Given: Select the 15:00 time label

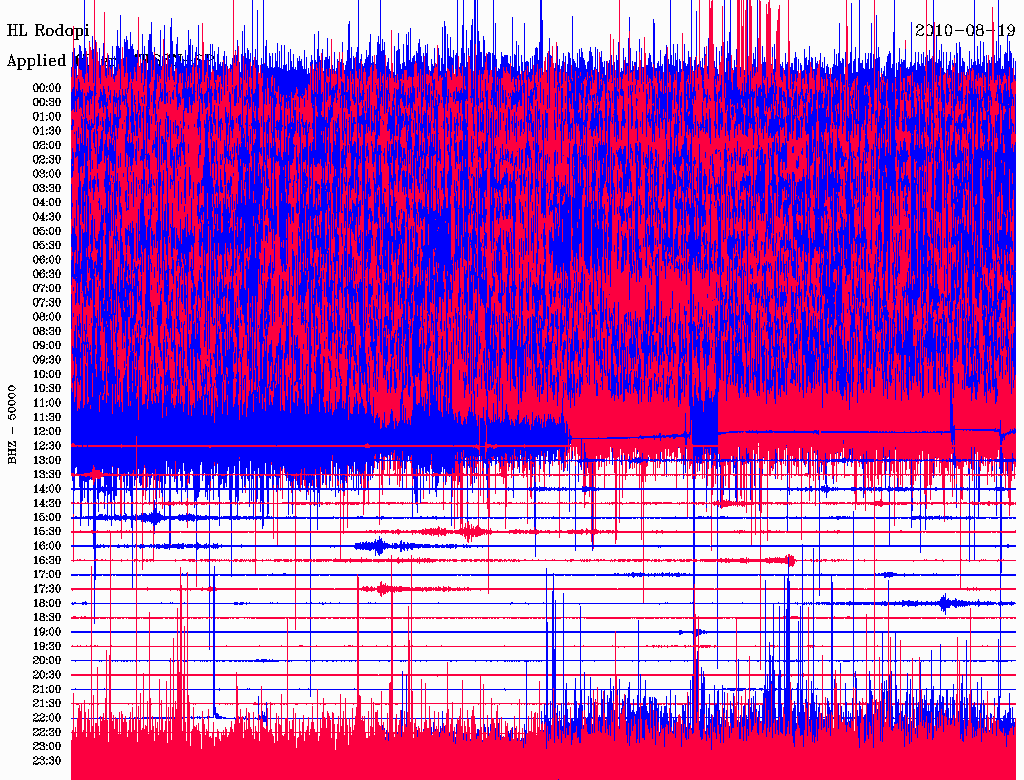Looking at the screenshot, I should (x=47, y=518).
